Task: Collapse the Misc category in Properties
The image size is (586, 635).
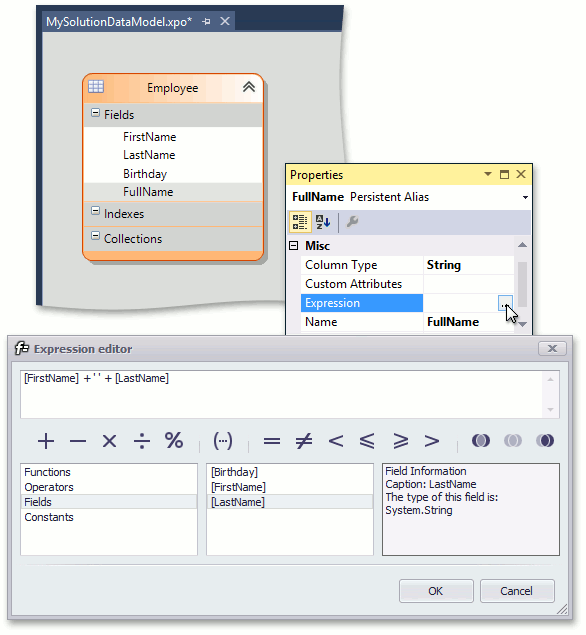Action: [294, 245]
